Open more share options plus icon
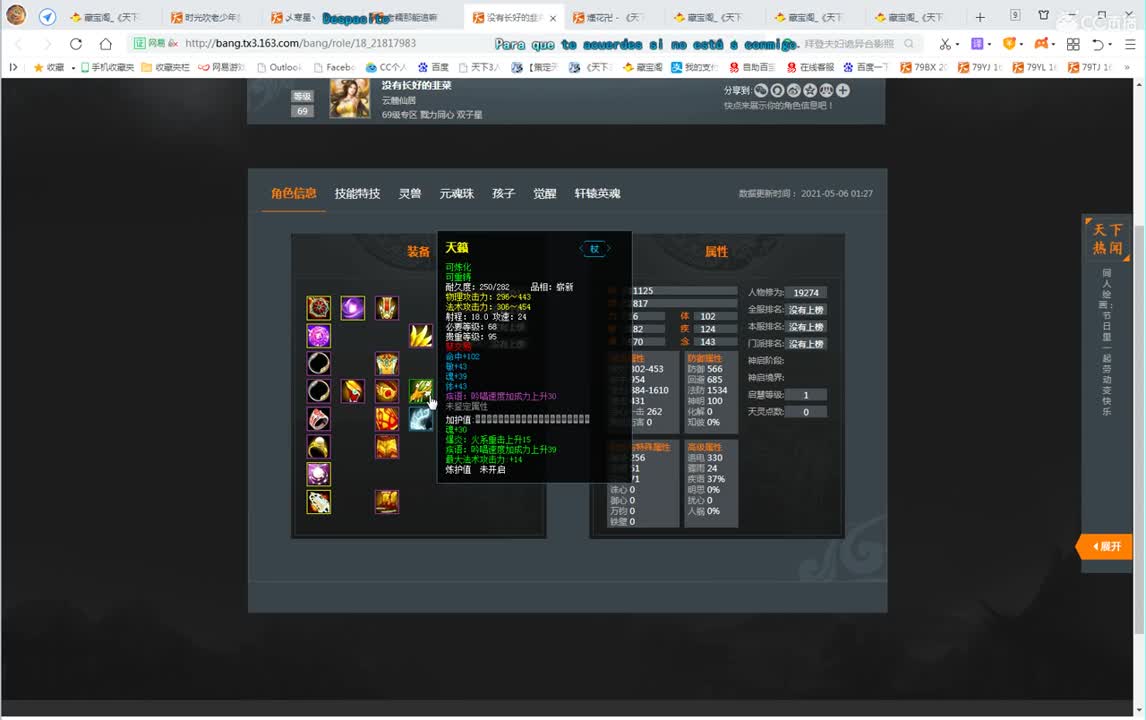Screen dimensions: 1146x720 (x=843, y=91)
